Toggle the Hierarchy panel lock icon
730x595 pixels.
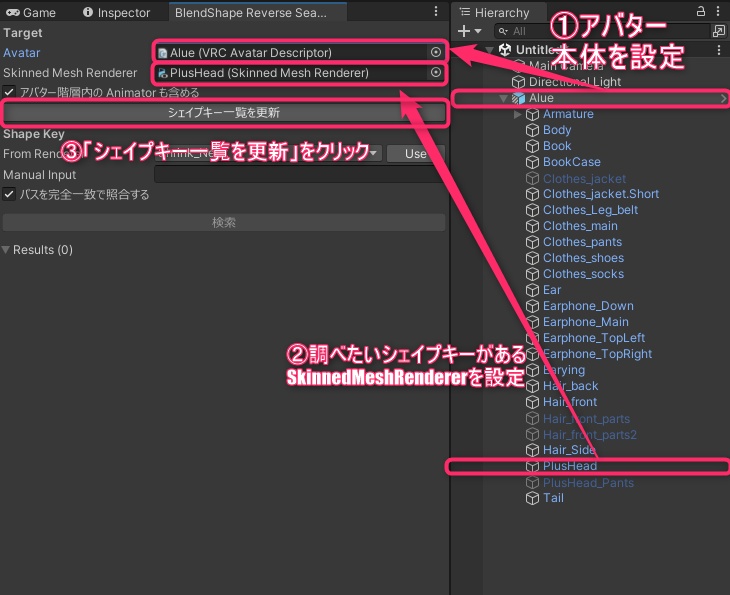point(701,11)
